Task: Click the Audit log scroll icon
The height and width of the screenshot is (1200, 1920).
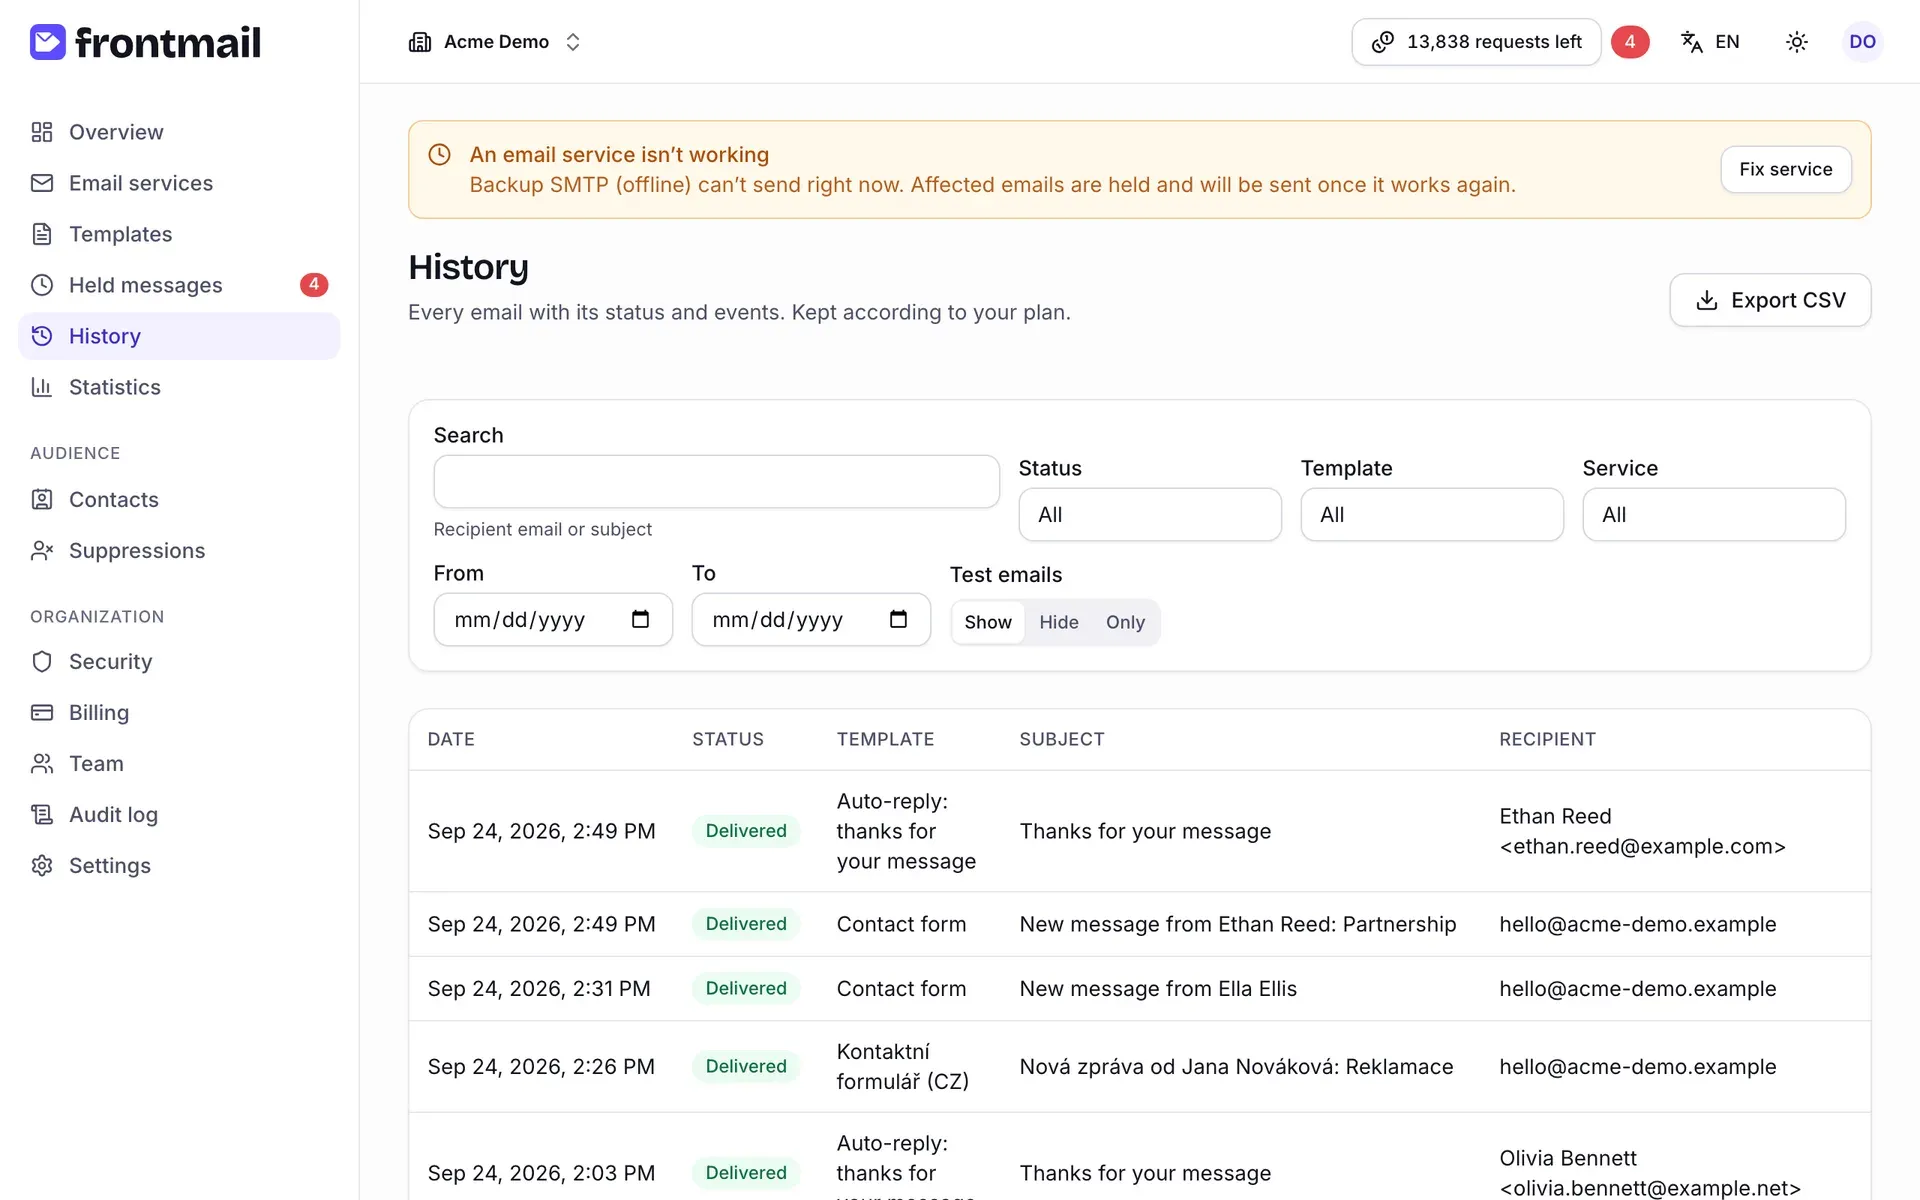Action: (42, 814)
